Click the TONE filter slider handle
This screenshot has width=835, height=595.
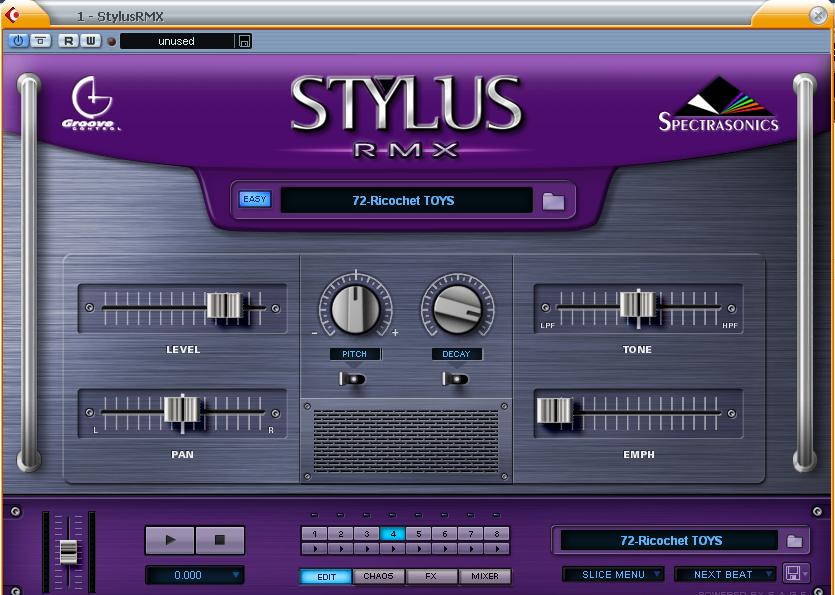(x=637, y=305)
